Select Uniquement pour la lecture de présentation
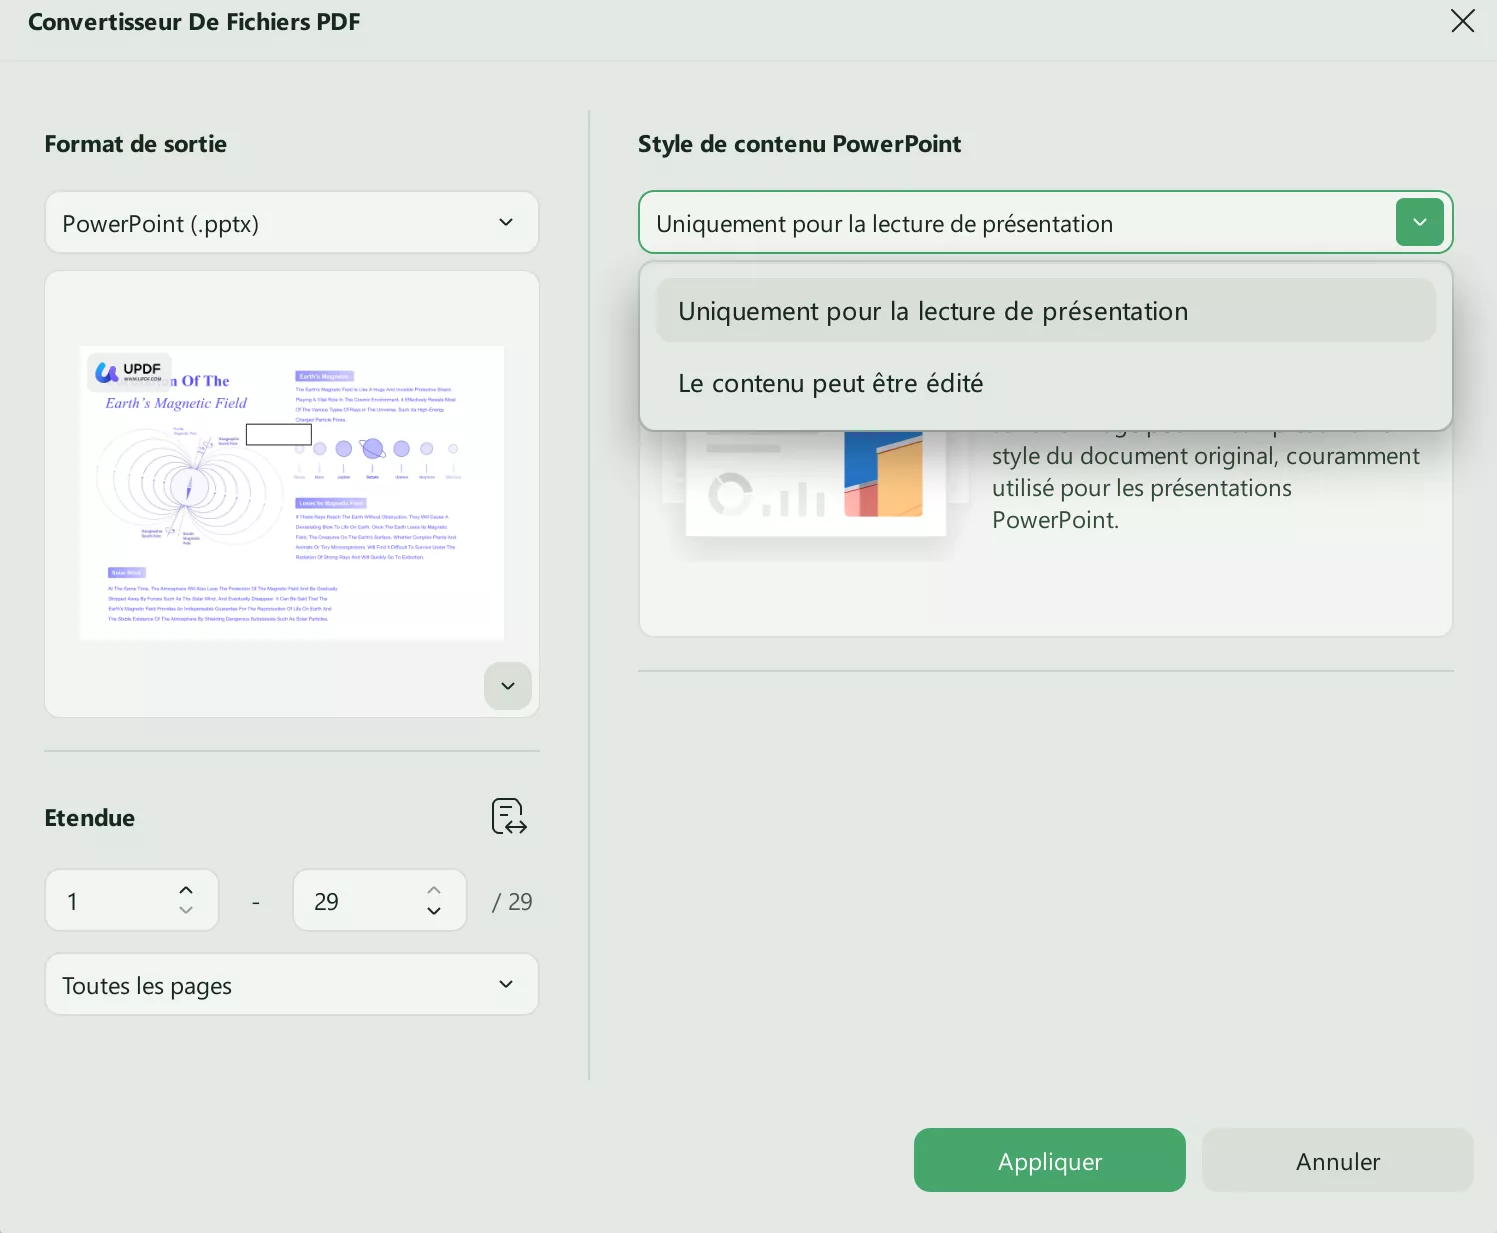This screenshot has height=1233, width=1497. tap(932, 310)
